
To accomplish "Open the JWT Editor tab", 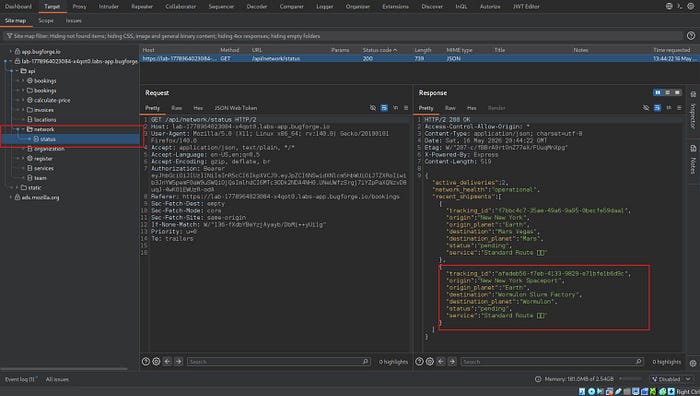I will point(526,7).
